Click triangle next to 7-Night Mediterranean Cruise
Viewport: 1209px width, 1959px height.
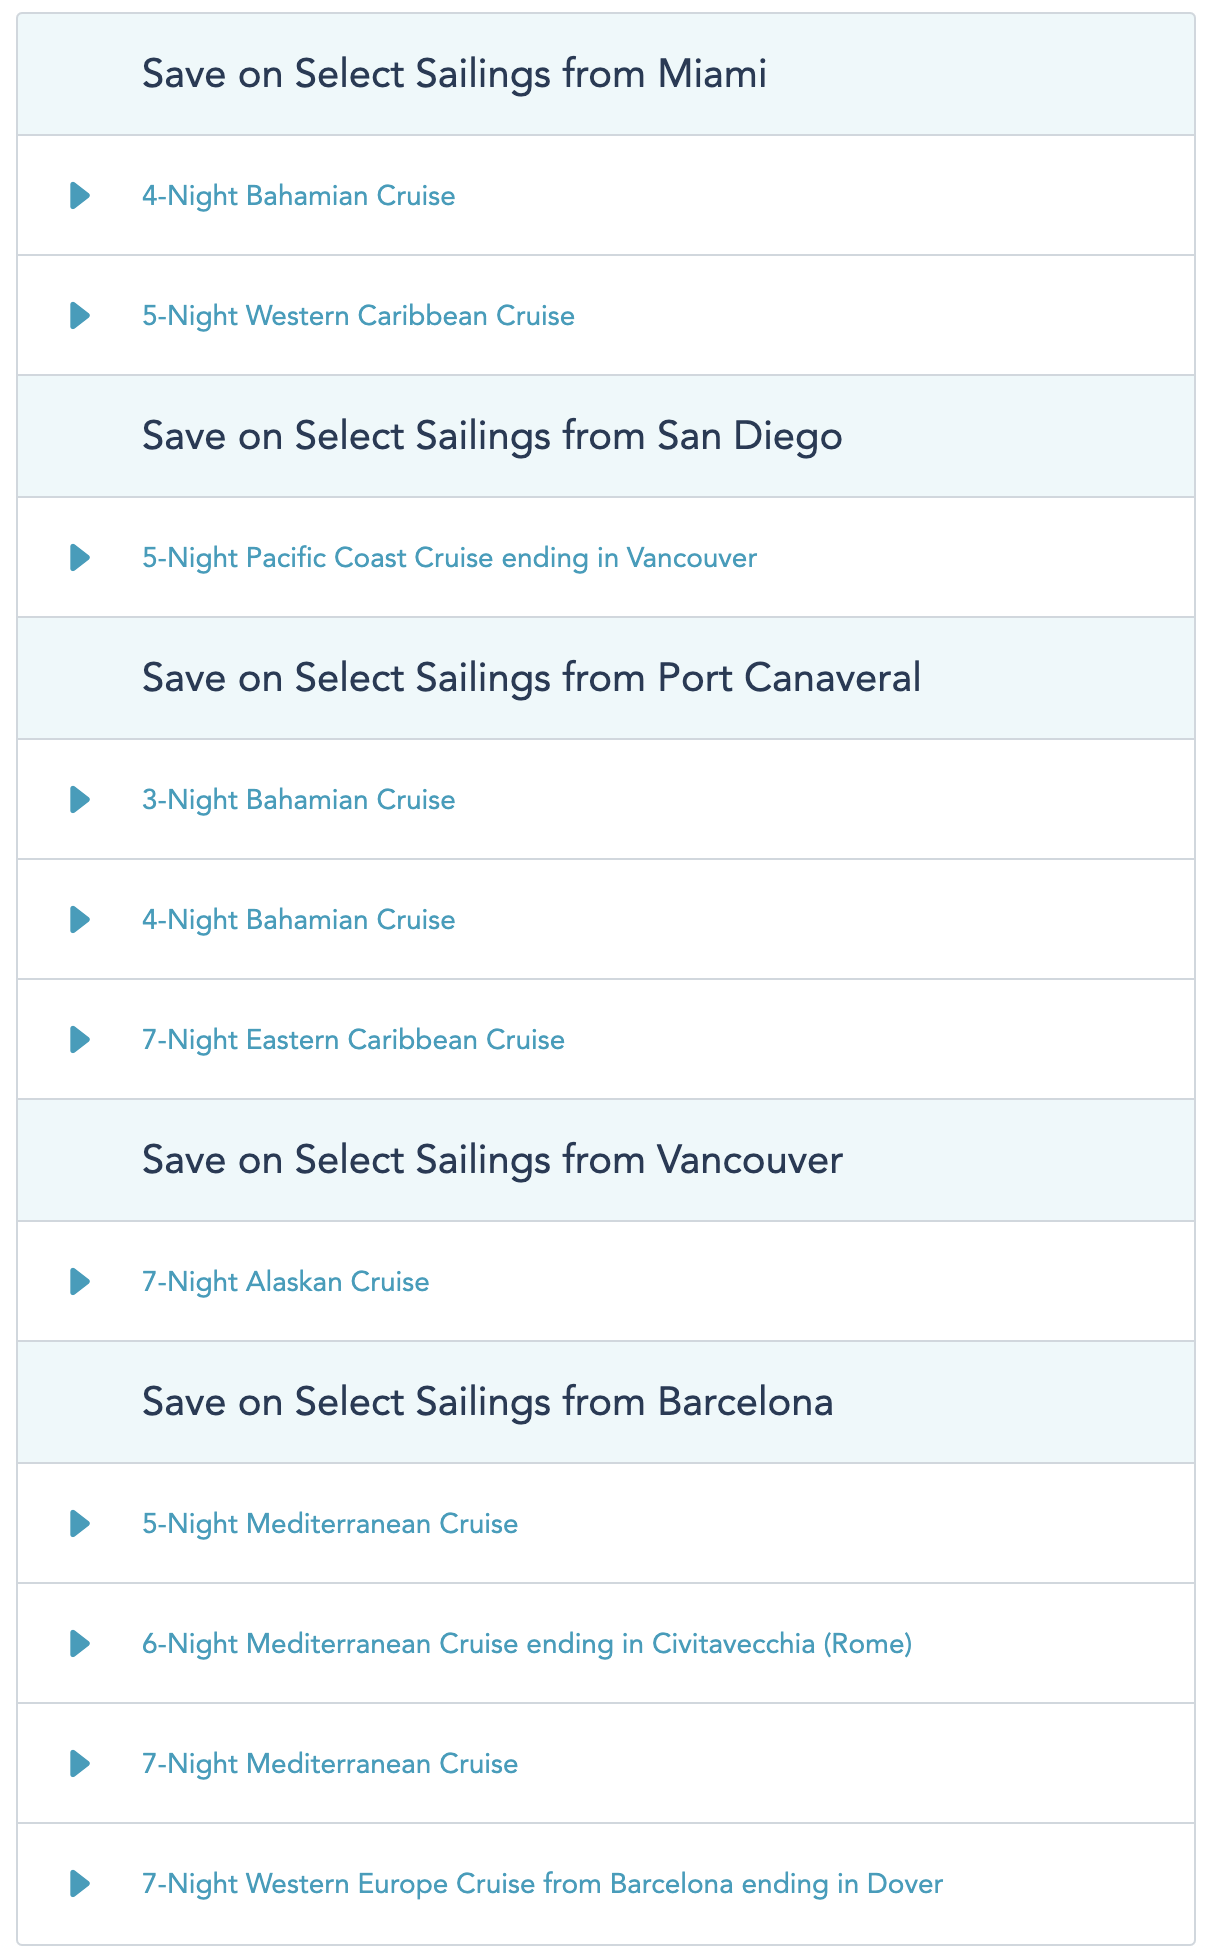point(80,1764)
